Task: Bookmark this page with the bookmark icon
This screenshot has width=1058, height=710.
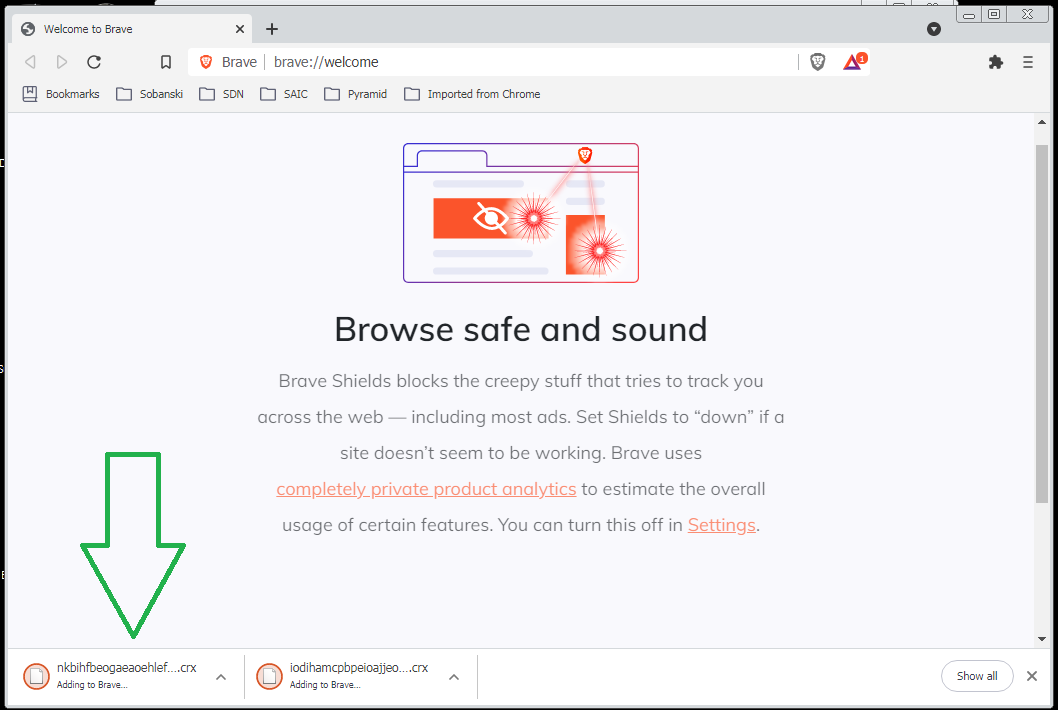Action: (165, 62)
